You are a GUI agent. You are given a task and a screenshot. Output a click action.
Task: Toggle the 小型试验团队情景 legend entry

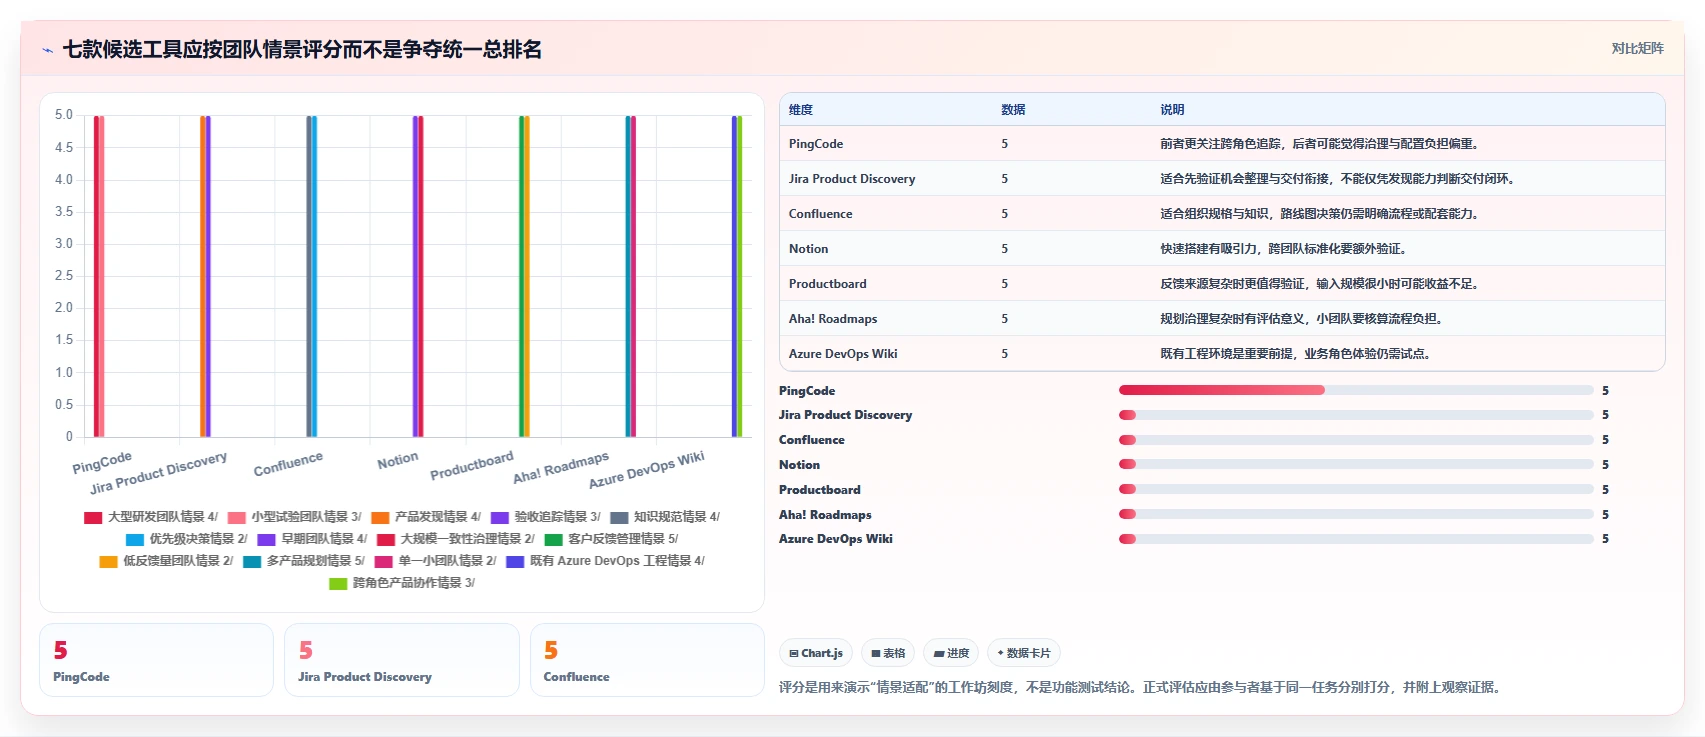click(295, 517)
